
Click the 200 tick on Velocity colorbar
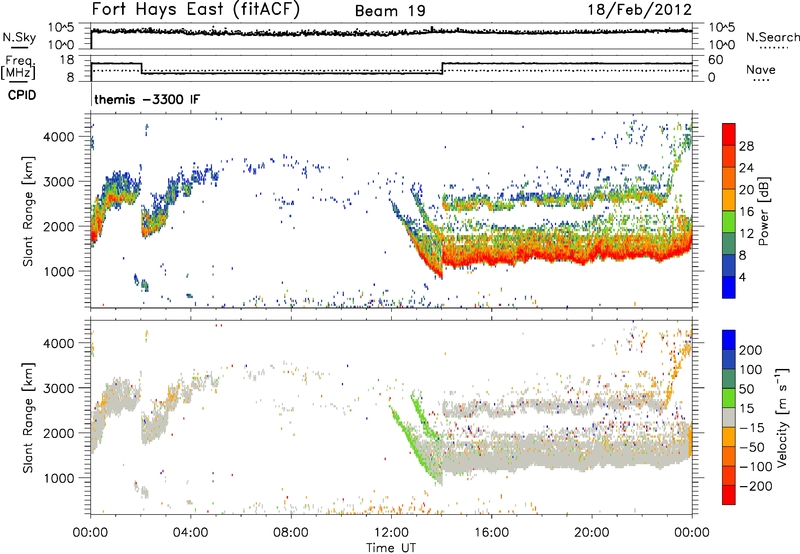coord(751,350)
